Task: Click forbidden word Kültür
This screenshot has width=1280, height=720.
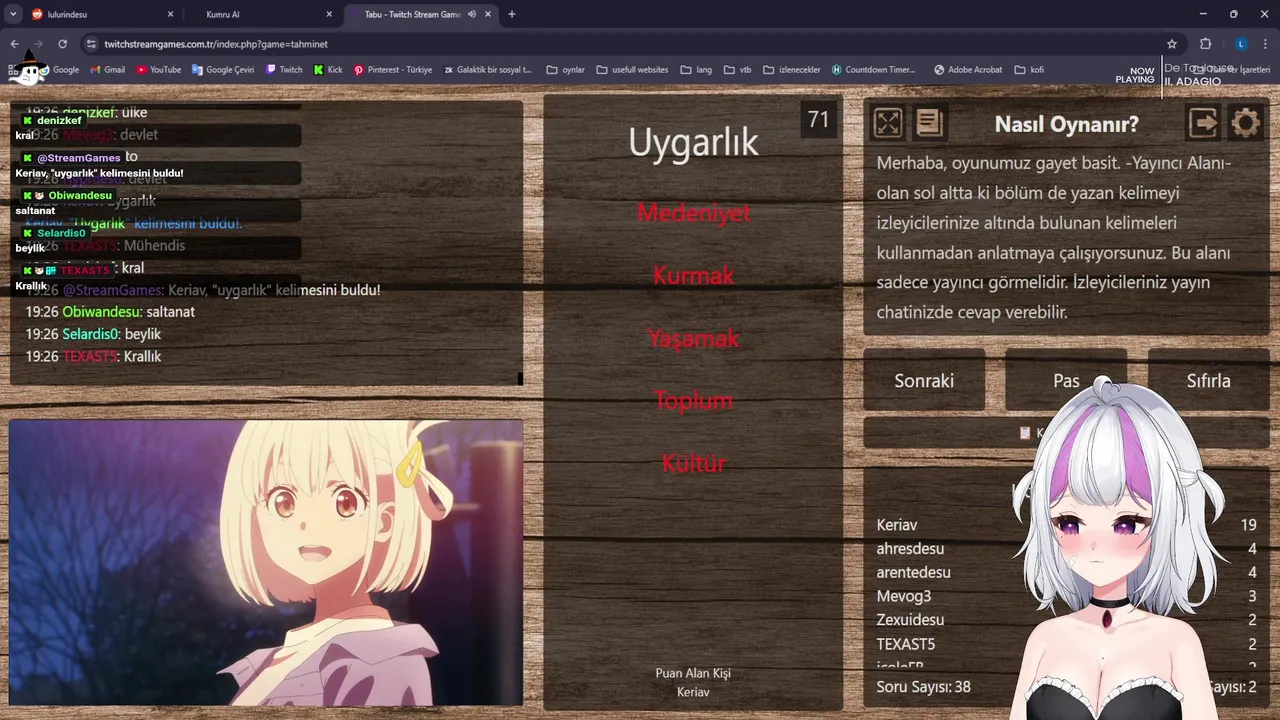Action: (693, 463)
